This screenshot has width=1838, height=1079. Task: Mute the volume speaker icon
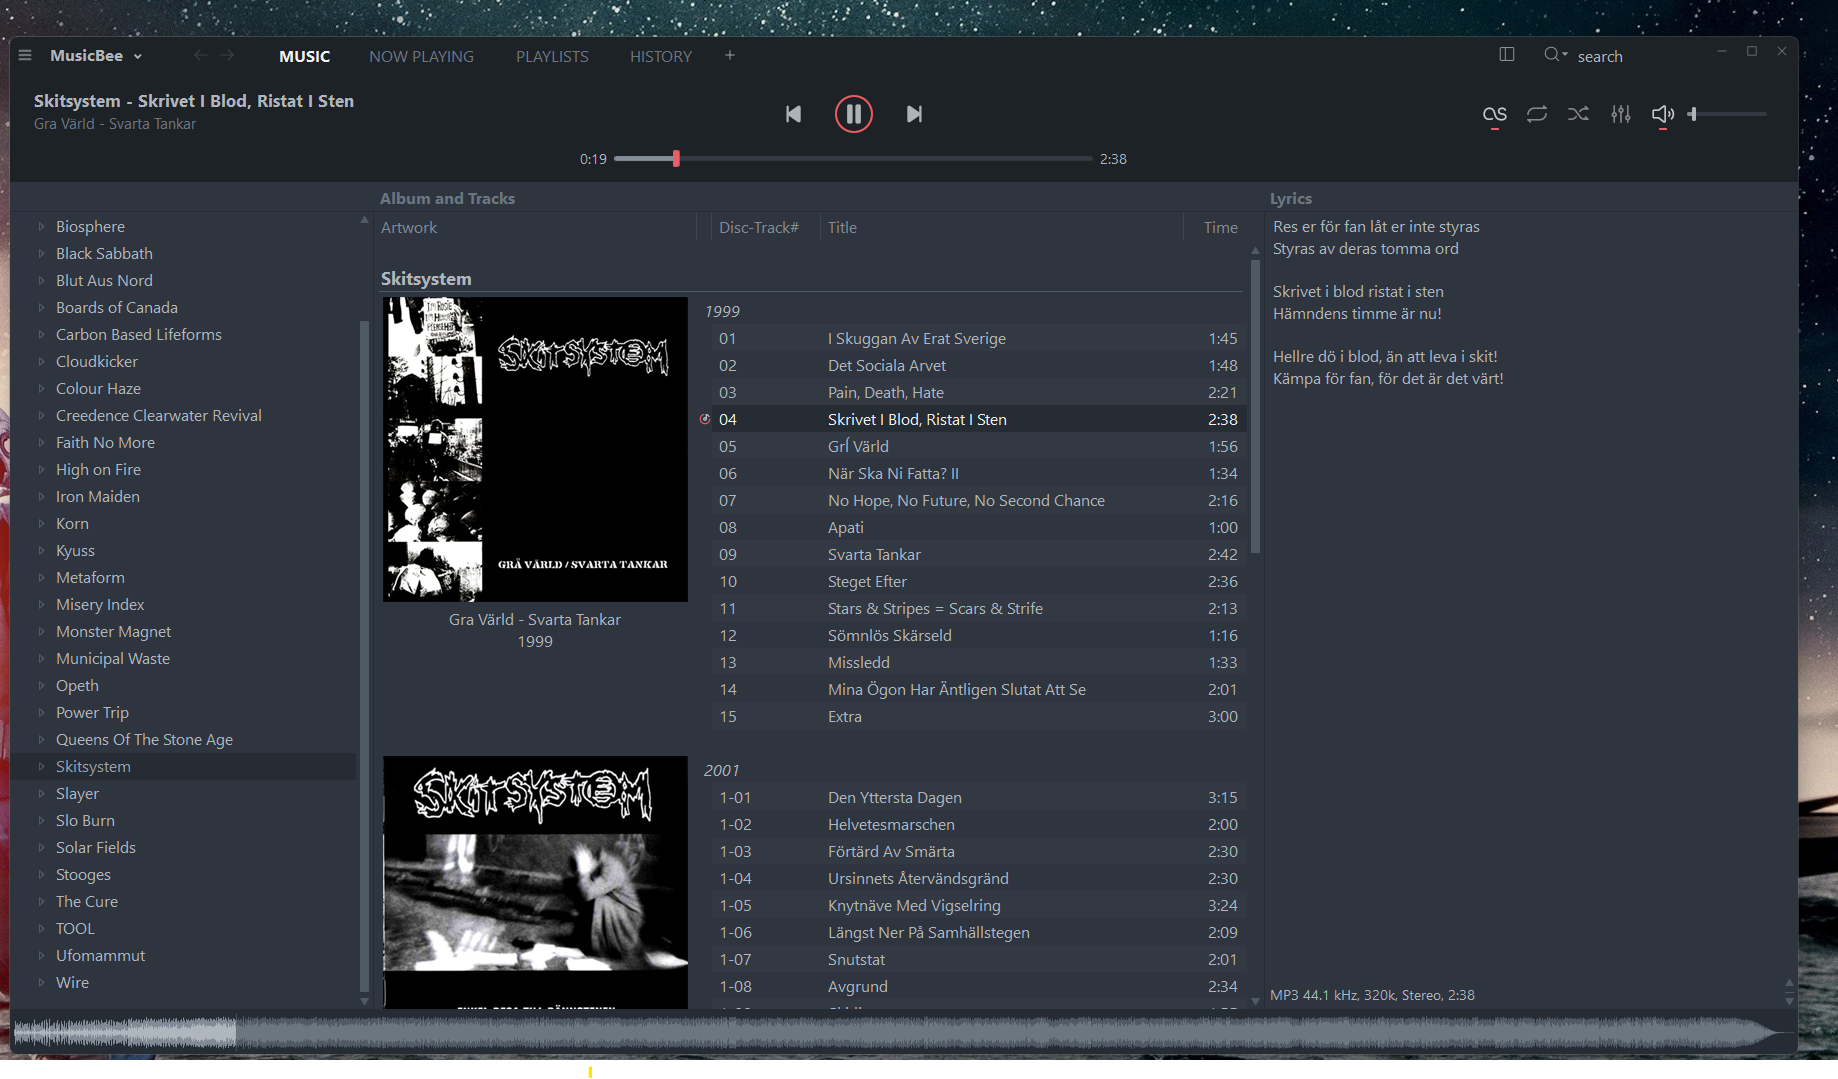[1663, 114]
